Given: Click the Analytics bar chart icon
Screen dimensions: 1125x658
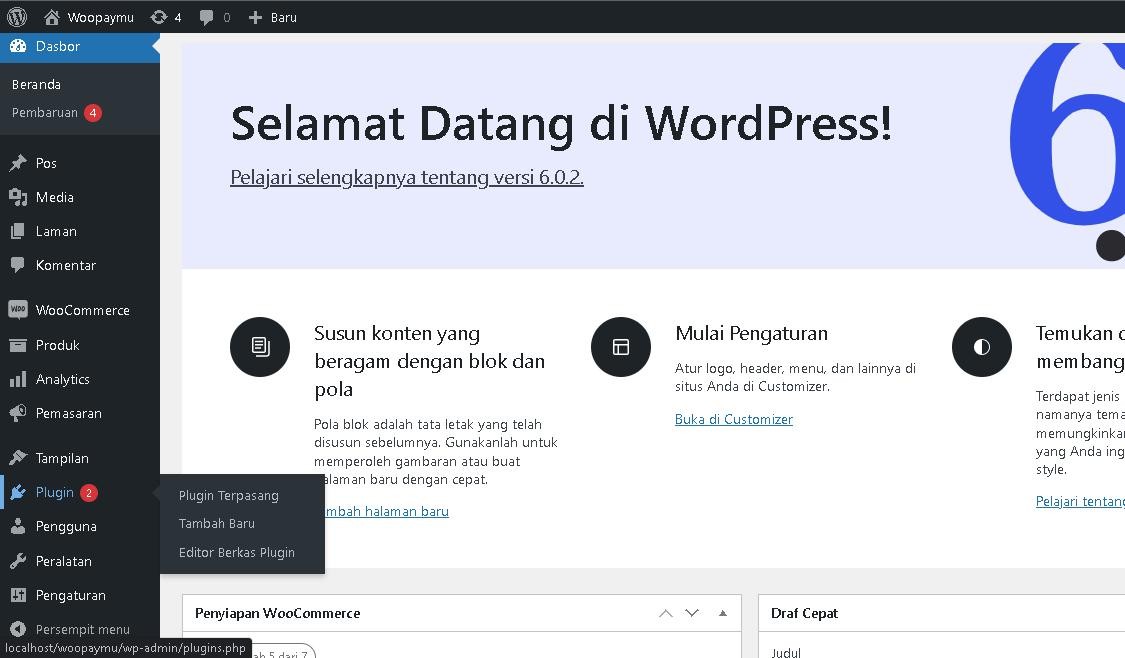Looking at the screenshot, I should click(18, 379).
